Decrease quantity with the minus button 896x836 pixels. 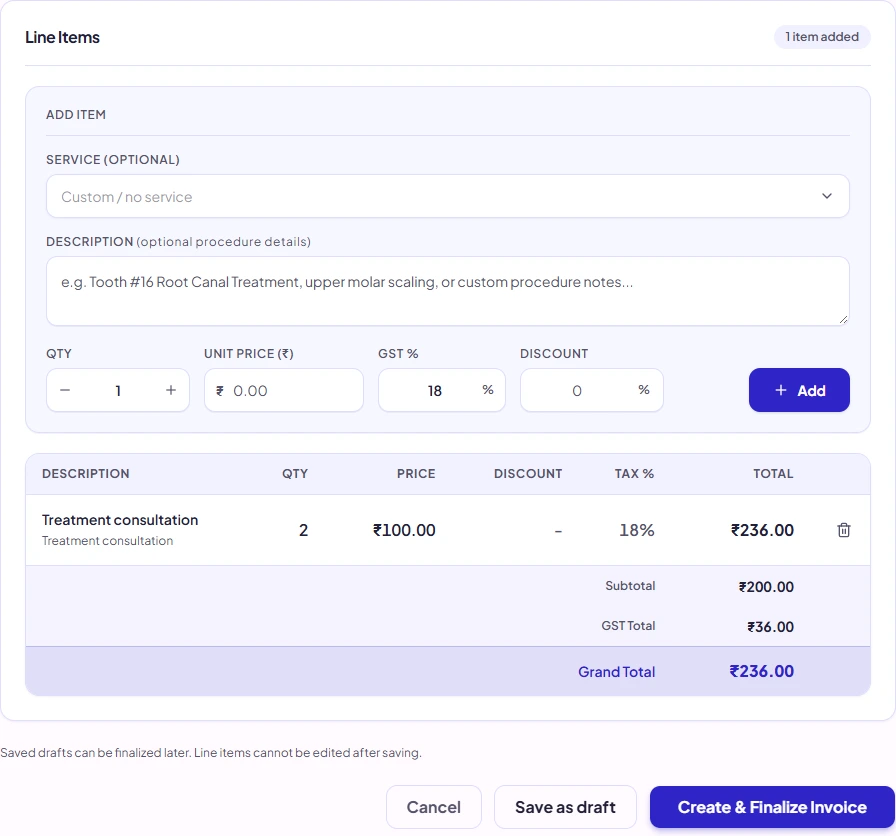pos(65,390)
